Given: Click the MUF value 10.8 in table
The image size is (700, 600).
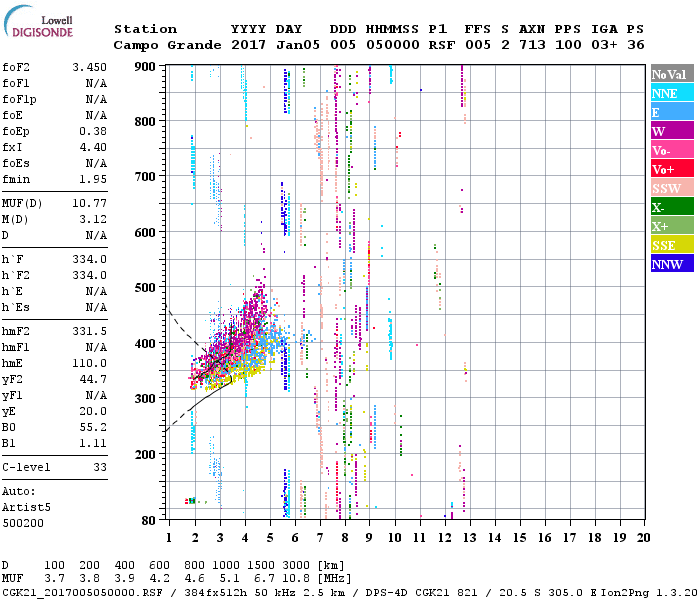Looking at the screenshot, I should (296, 579).
